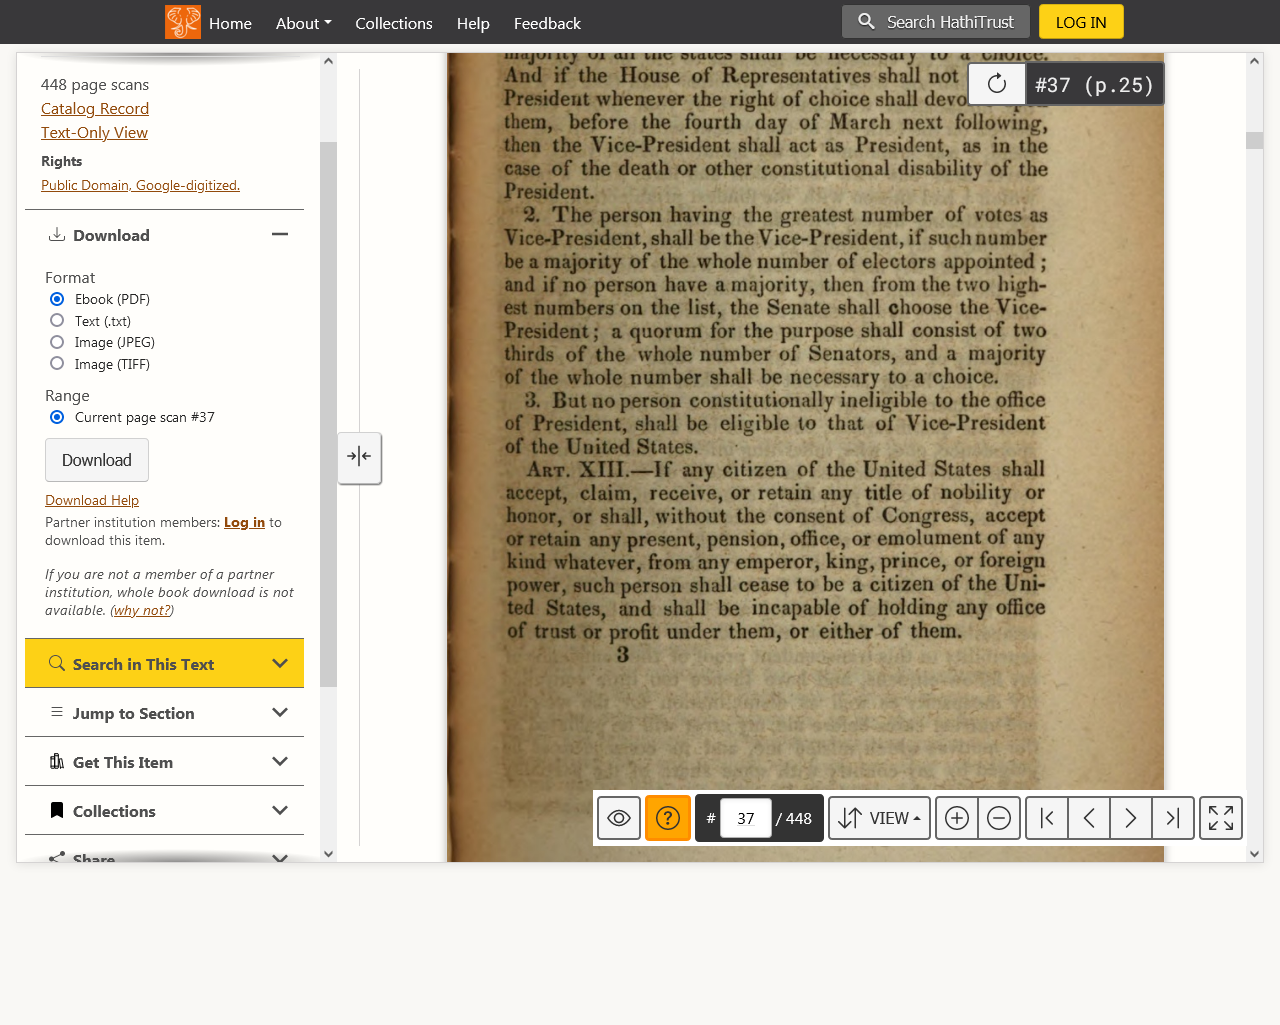Click the orange help question mark icon
1280x1025 pixels.
pyautogui.click(x=667, y=818)
